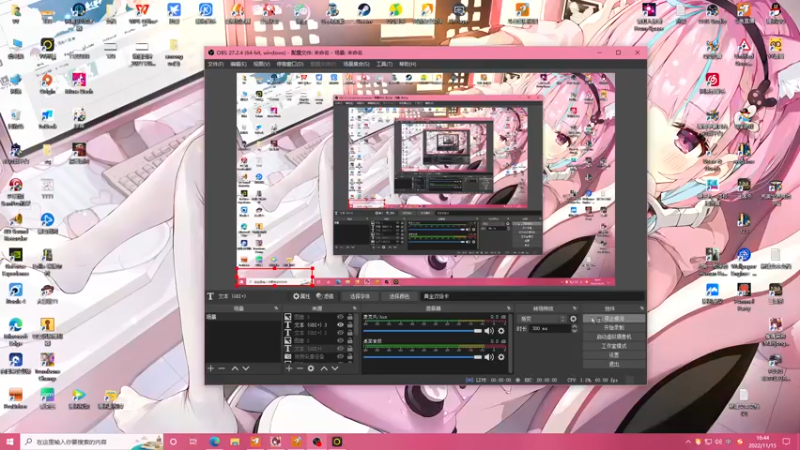Open the 文件(F) menu

click(x=215, y=64)
